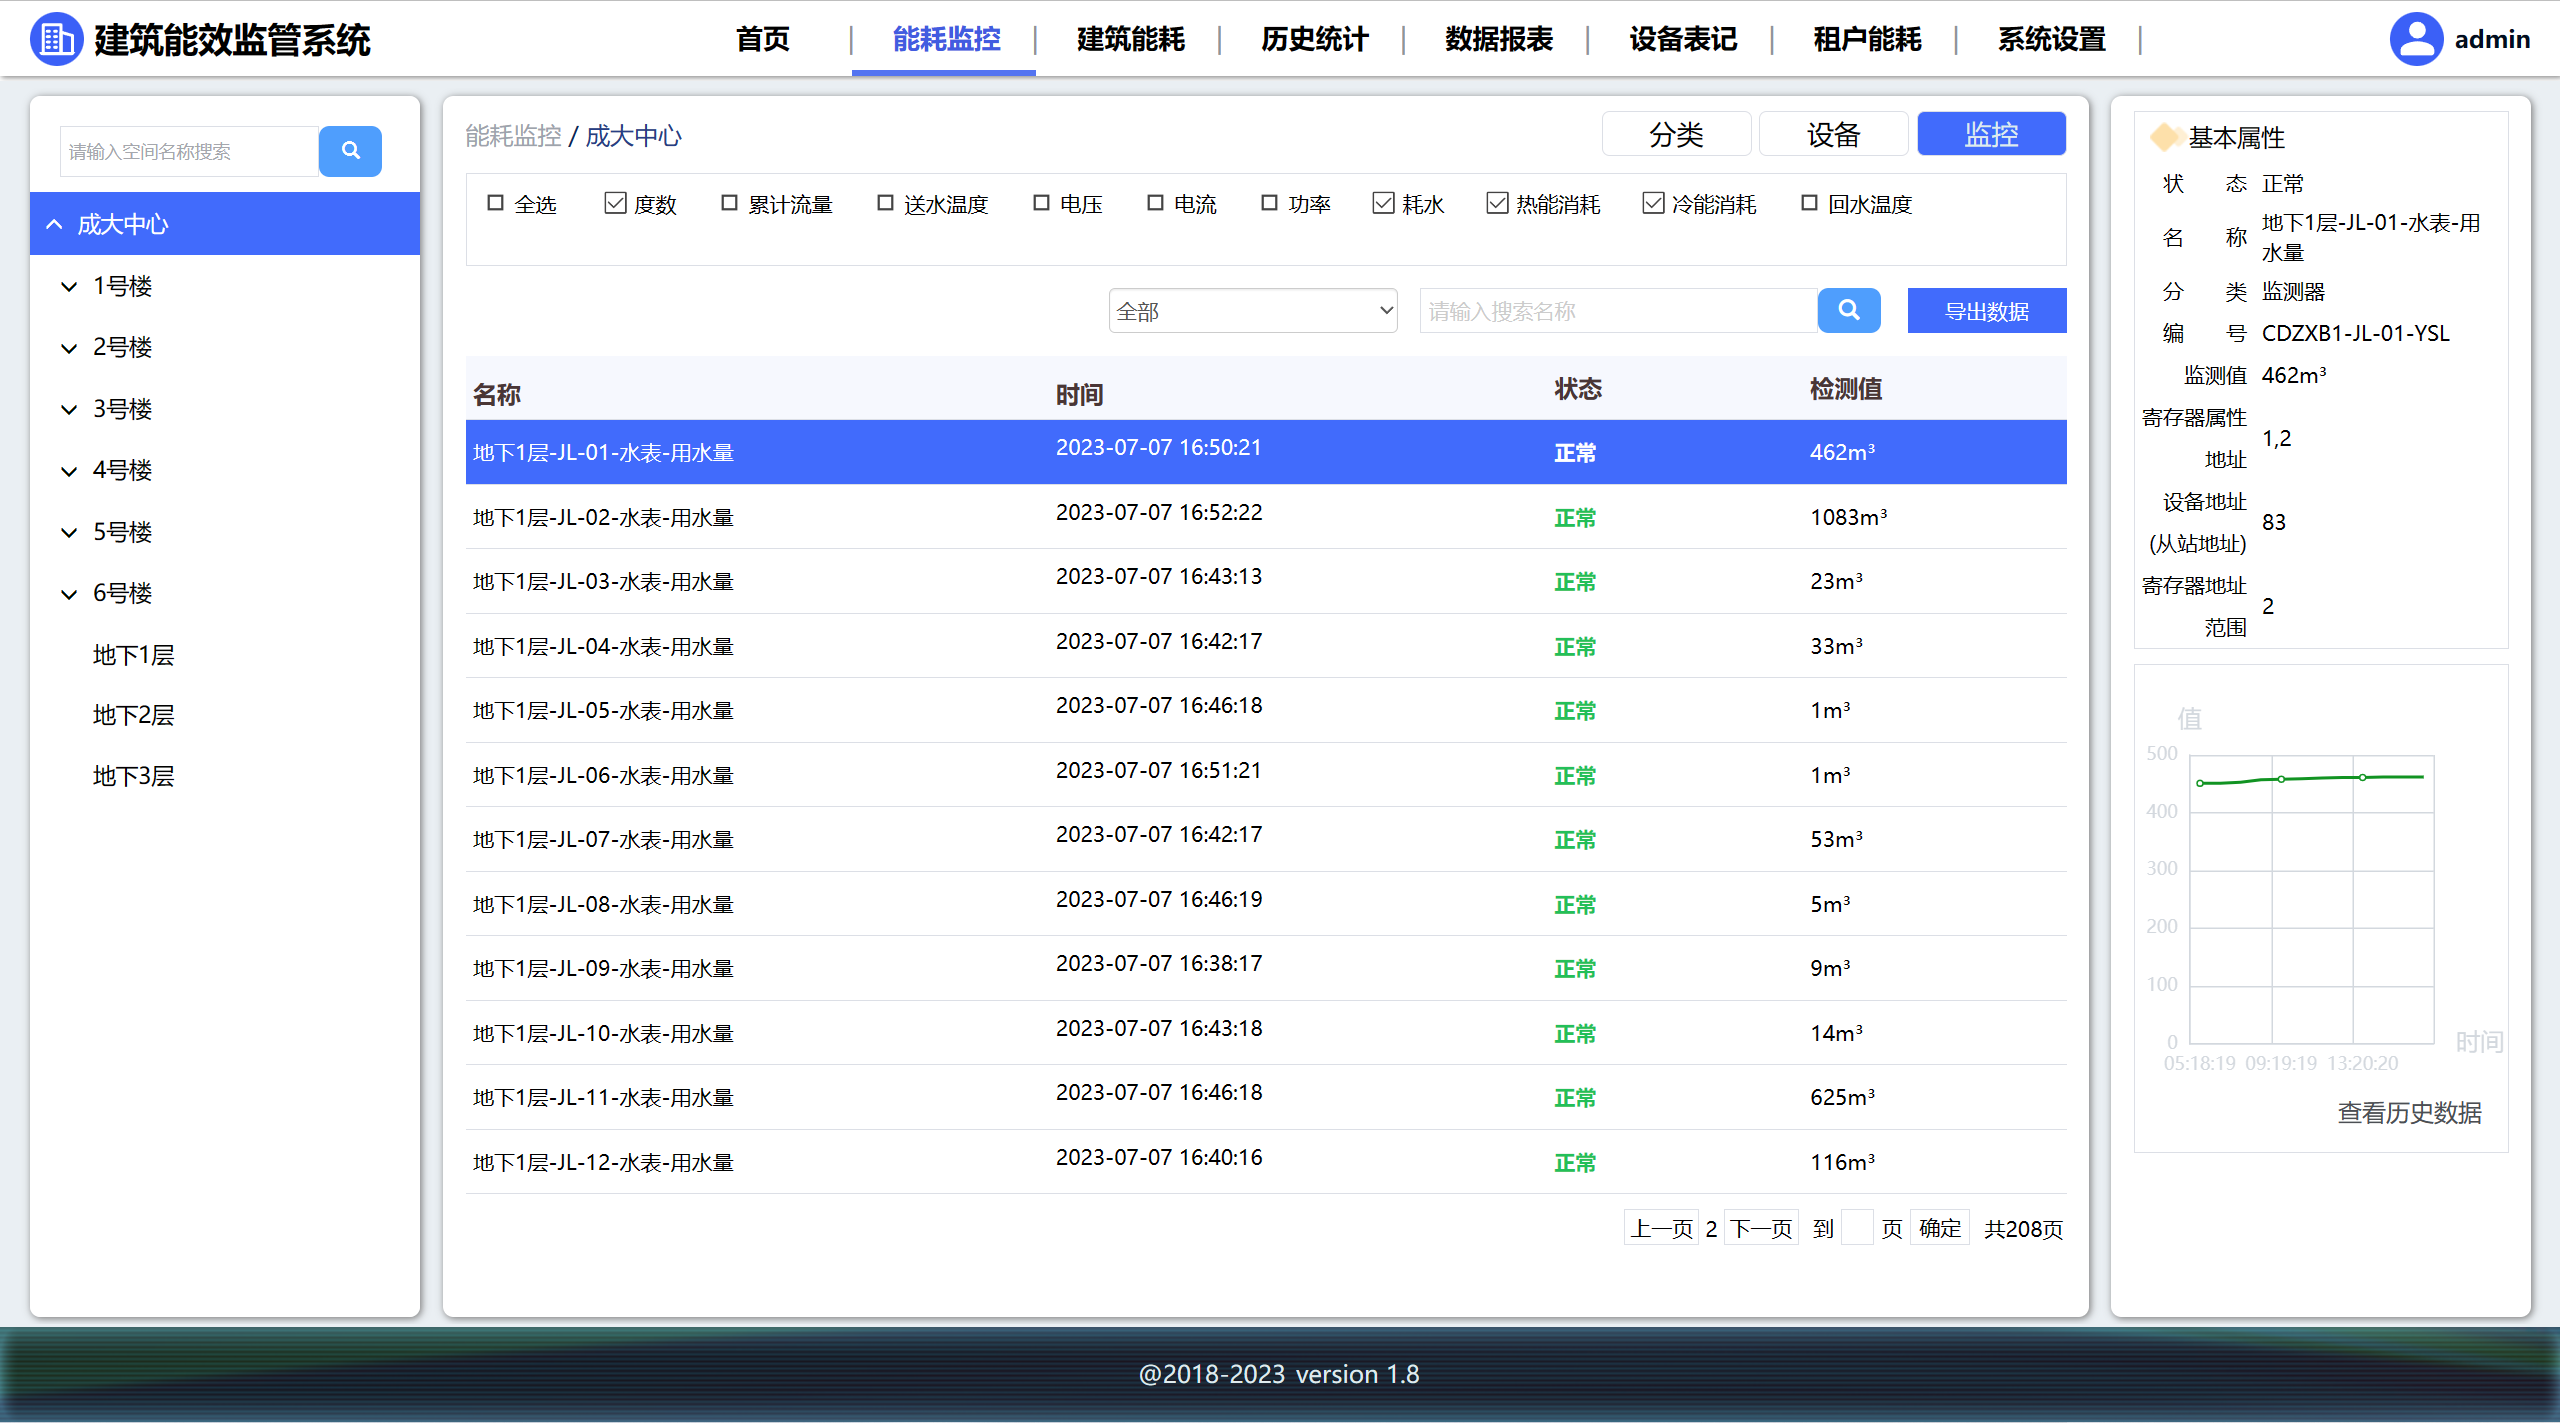
Task: Uncheck the 冷能消耗 checkbox
Action: (x=1653, y=203)
